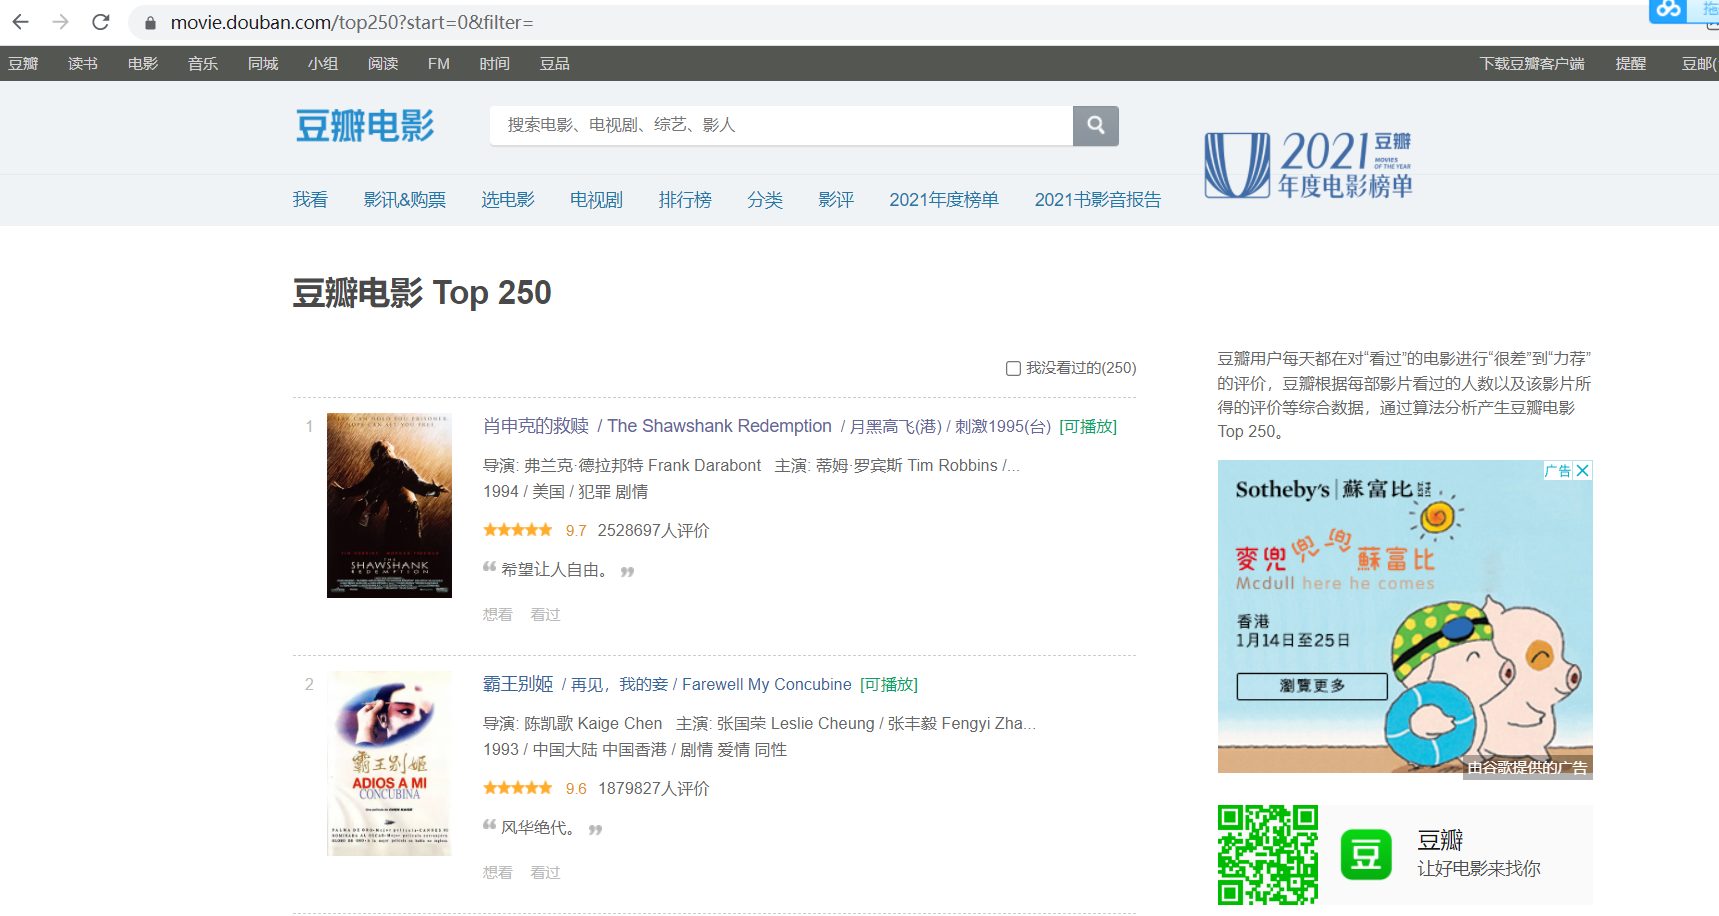Image resolution: width=1719 pixels, height=916 pixels.
Task: Close the Sotheby's ad with X
Action: click(1582, 471)
